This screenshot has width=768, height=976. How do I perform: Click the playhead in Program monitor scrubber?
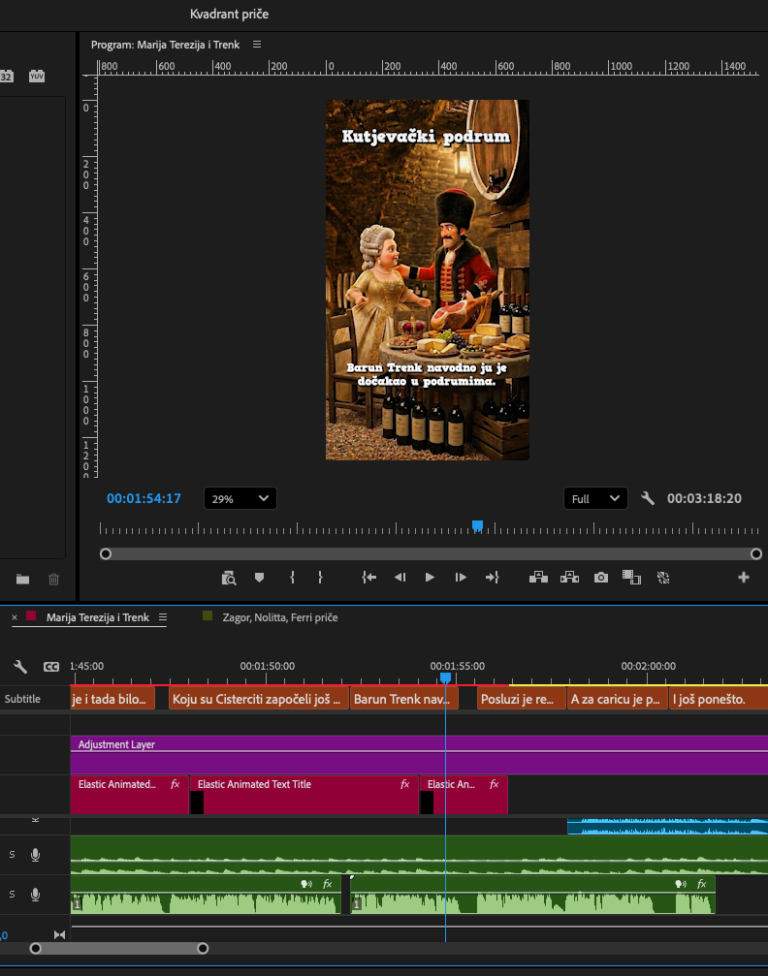point(477,526)
